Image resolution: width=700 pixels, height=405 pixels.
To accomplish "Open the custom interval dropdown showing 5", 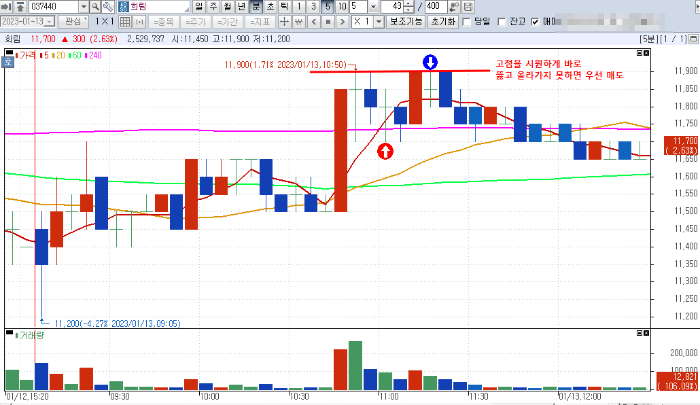I will coord(374,7).
